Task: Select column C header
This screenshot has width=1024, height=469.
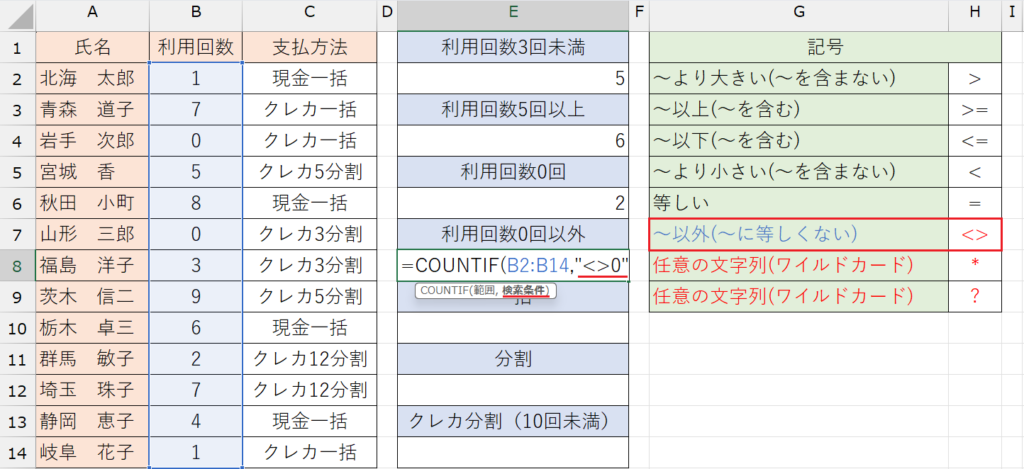Action: click(310, 15)
